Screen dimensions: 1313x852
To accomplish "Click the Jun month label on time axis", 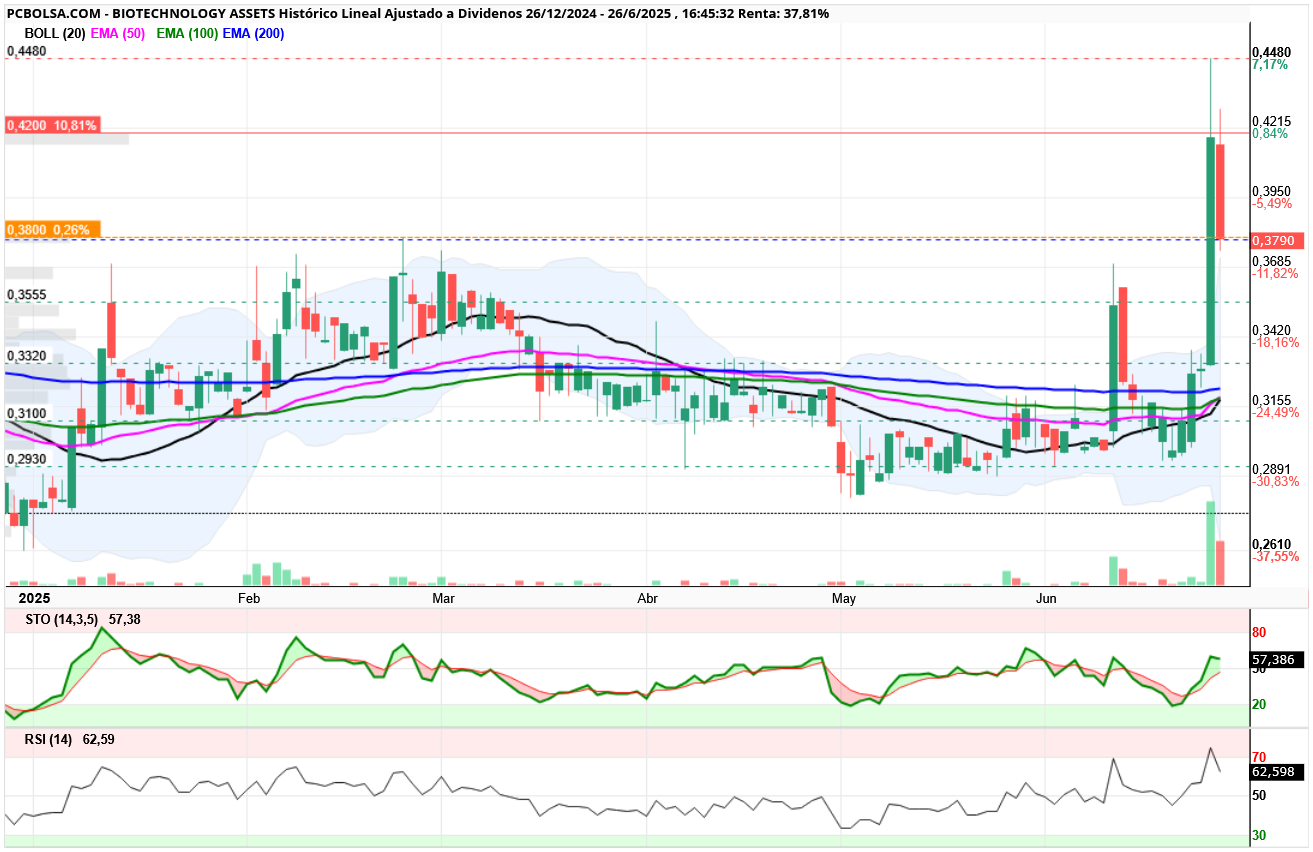I will pos(1047,599).
